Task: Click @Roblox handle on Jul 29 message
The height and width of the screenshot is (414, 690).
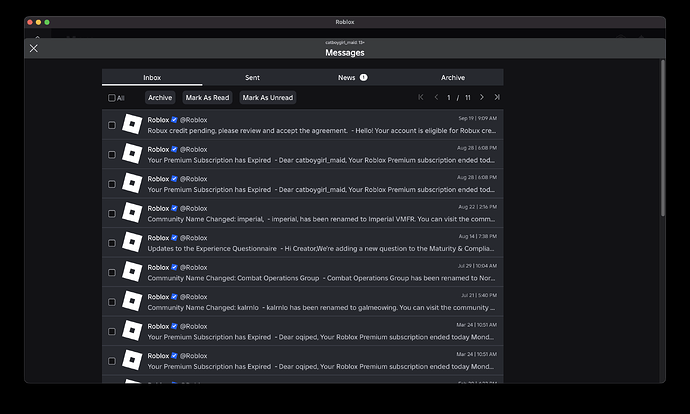Action: point(193,267)
